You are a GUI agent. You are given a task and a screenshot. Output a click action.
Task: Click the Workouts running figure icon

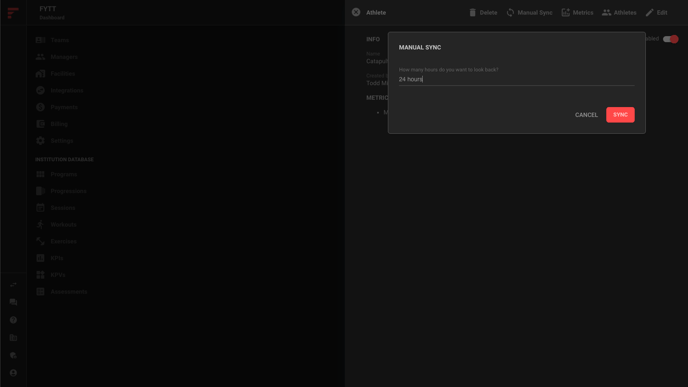click(x=40, y=224)
